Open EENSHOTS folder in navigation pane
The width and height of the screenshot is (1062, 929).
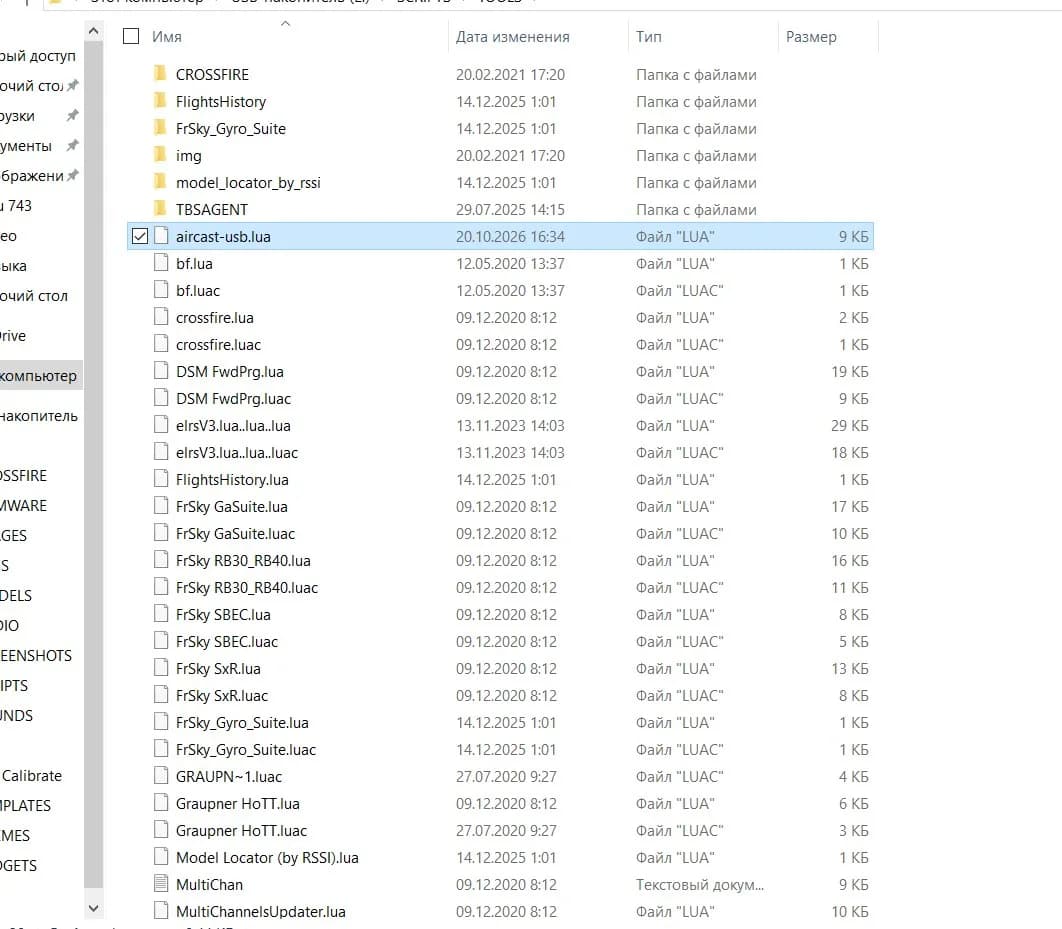pos(36,655)
